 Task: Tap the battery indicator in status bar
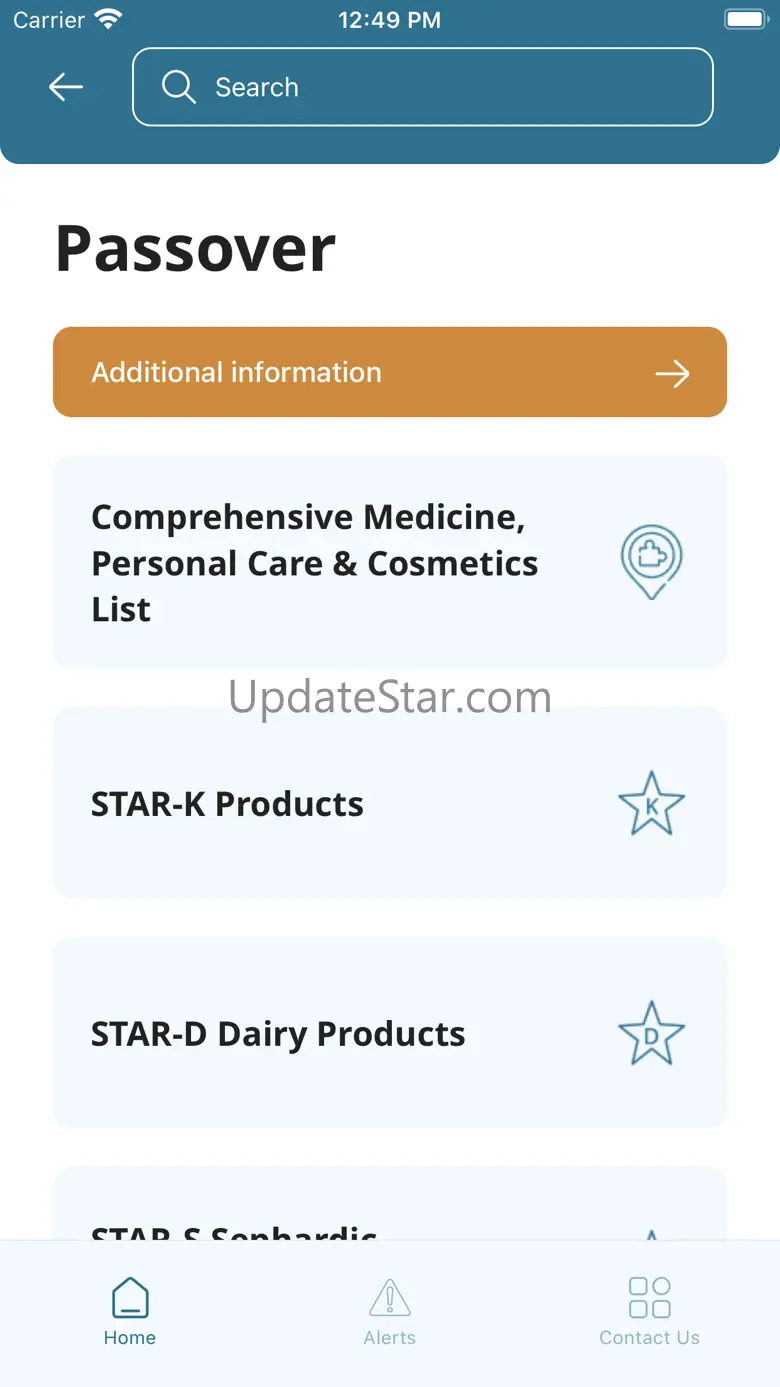point(745,19)
